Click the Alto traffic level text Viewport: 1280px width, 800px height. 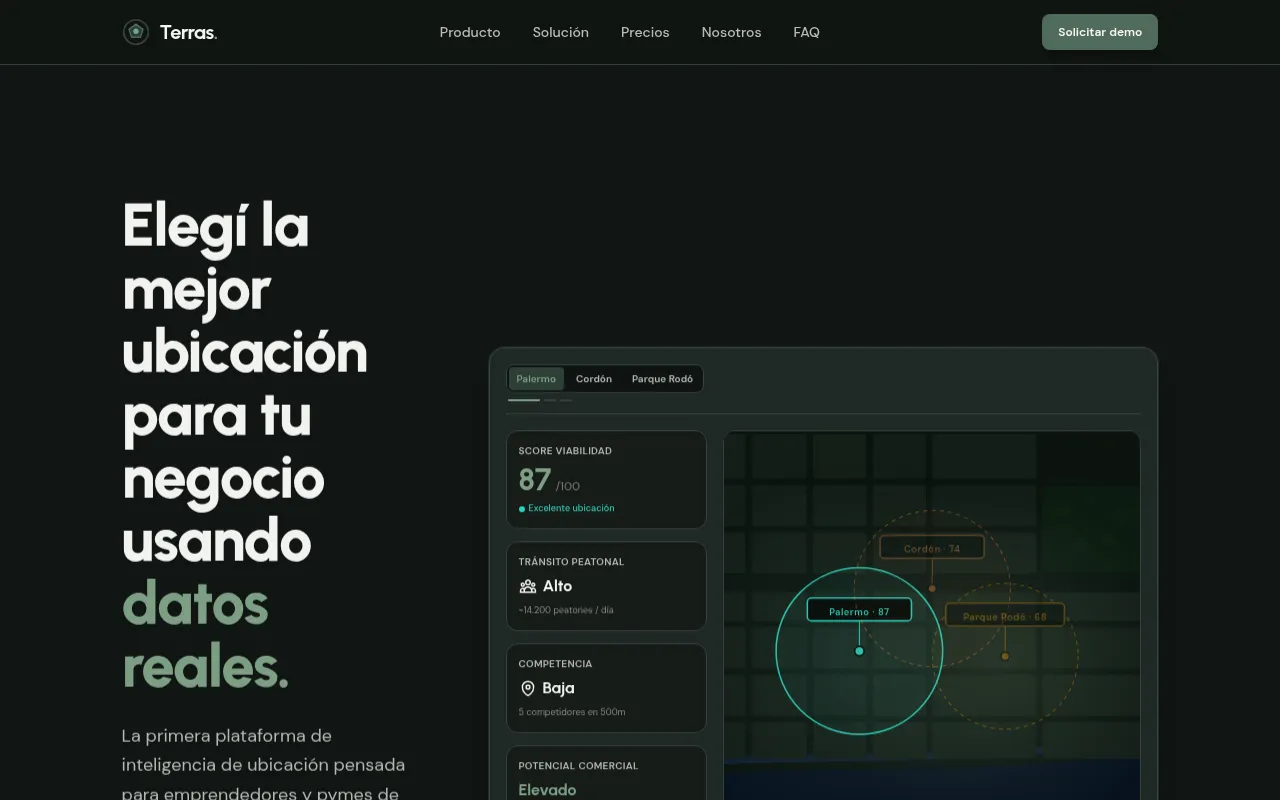[x=558, y=586]
